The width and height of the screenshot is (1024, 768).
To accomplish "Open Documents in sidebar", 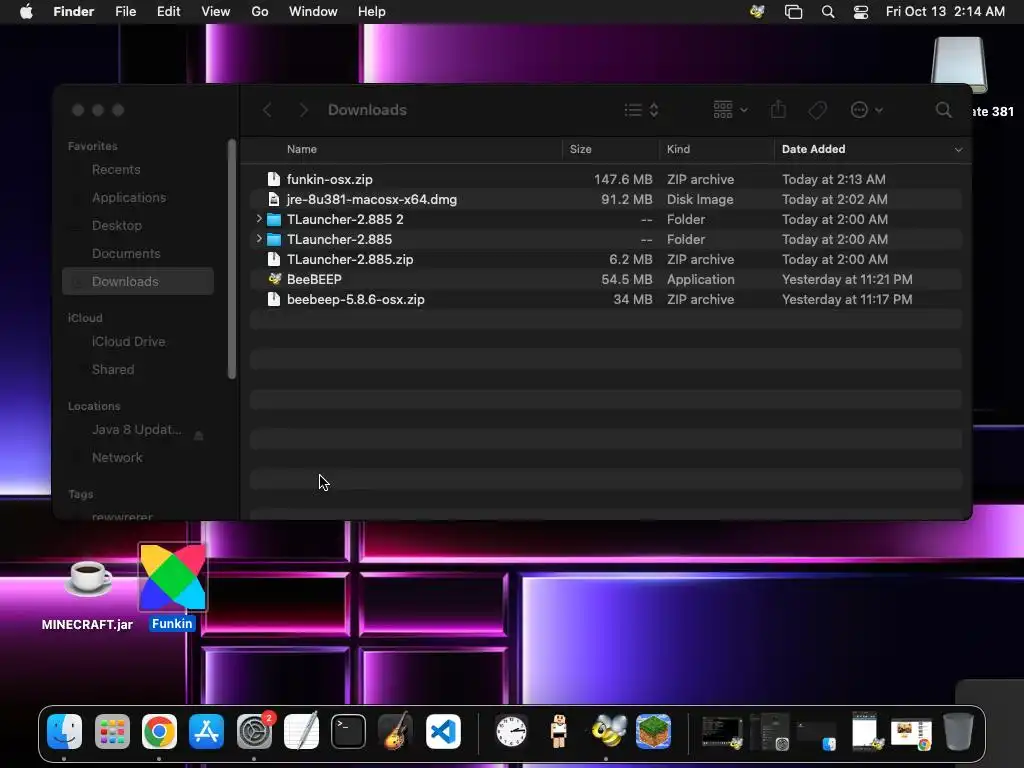I will (125, 253).
